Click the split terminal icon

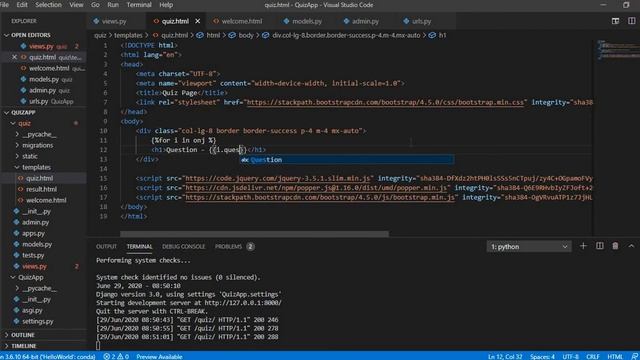(600, 246)
